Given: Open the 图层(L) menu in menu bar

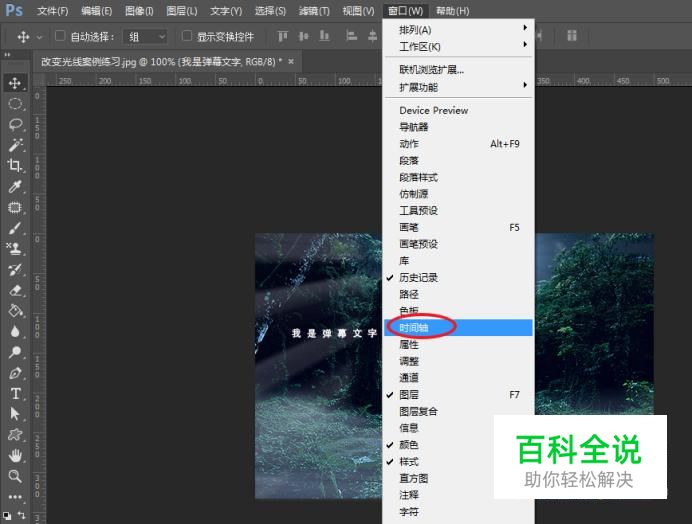Looking at the screenshot, I should 181,11.
